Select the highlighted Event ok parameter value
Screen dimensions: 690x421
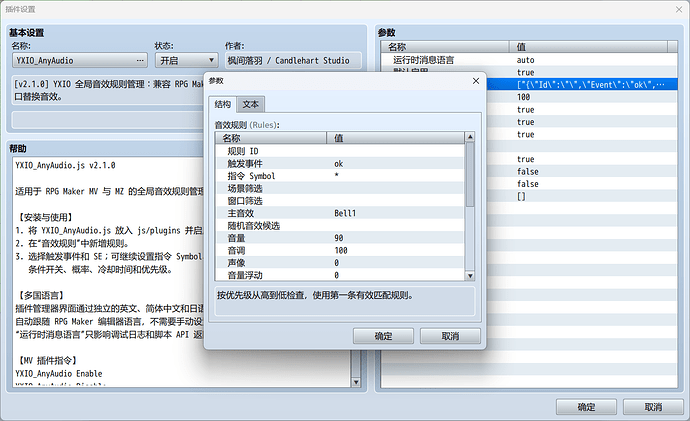pos(591,84)
